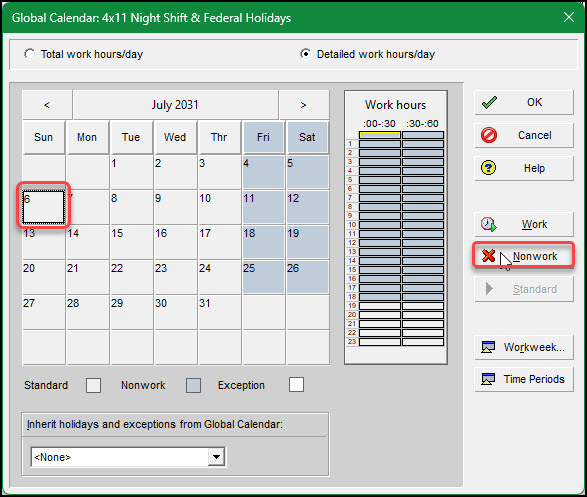Select the Fri column header
587x497 pixels.
tap(263, 137)
